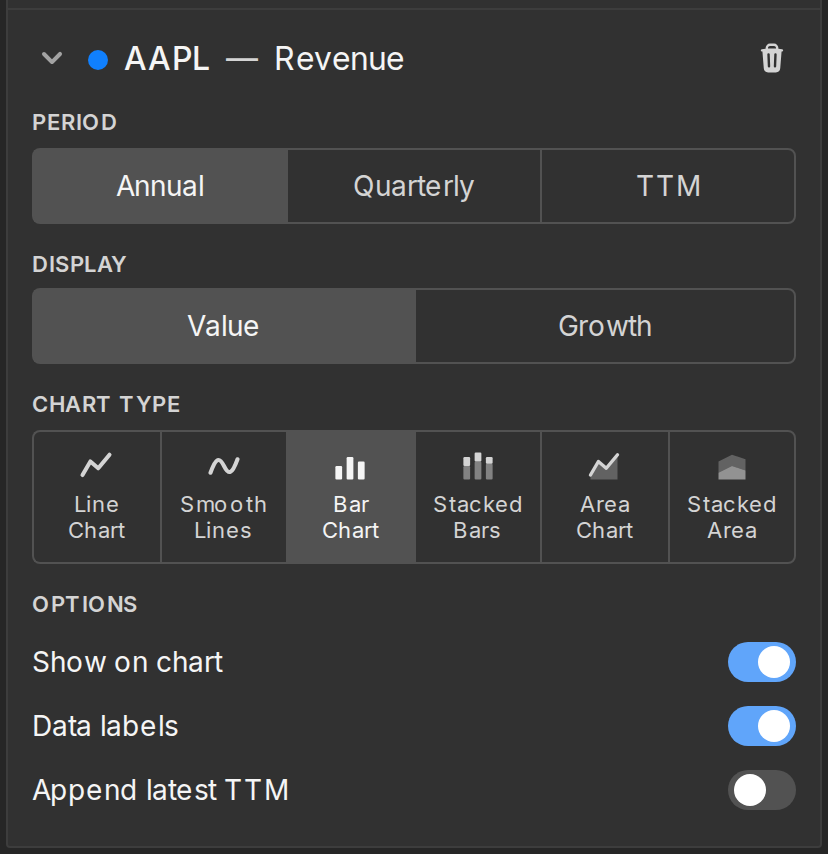This screenshot has height=854, width=828.
Task: Toggle off Show on chart
Action: click(x=762, y=662)
